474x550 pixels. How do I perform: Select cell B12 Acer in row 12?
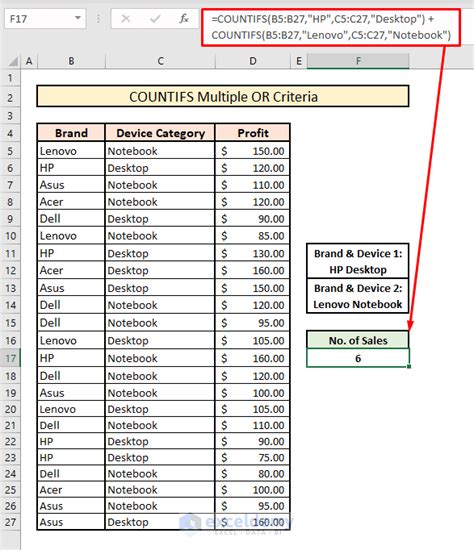(x=71, y=270)
